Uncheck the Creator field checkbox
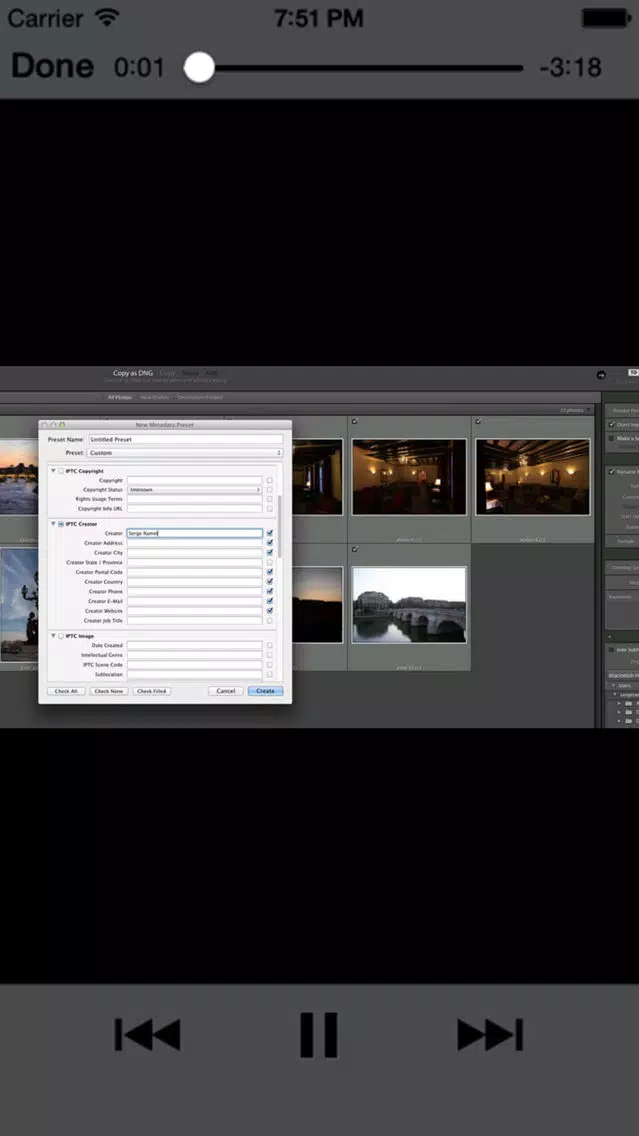 click(x=270, y=533)
